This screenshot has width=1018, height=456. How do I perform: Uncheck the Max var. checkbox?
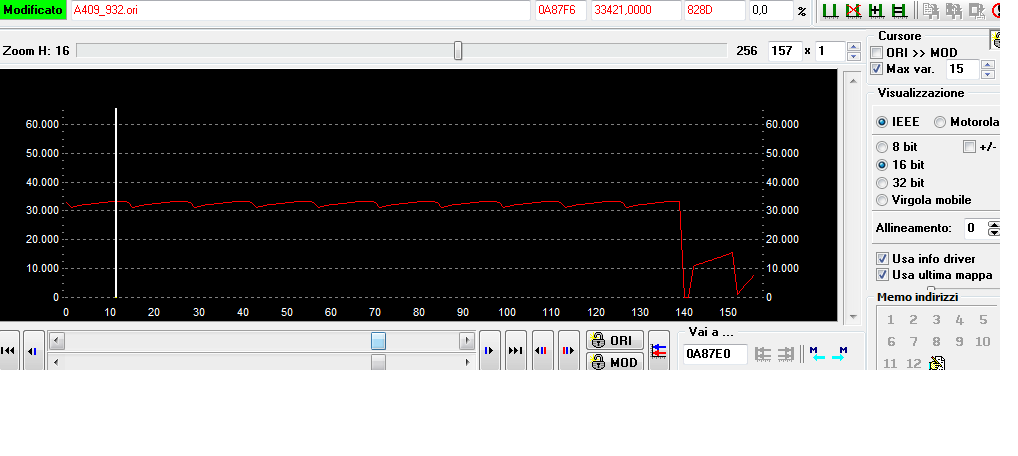tap(876, 68)
